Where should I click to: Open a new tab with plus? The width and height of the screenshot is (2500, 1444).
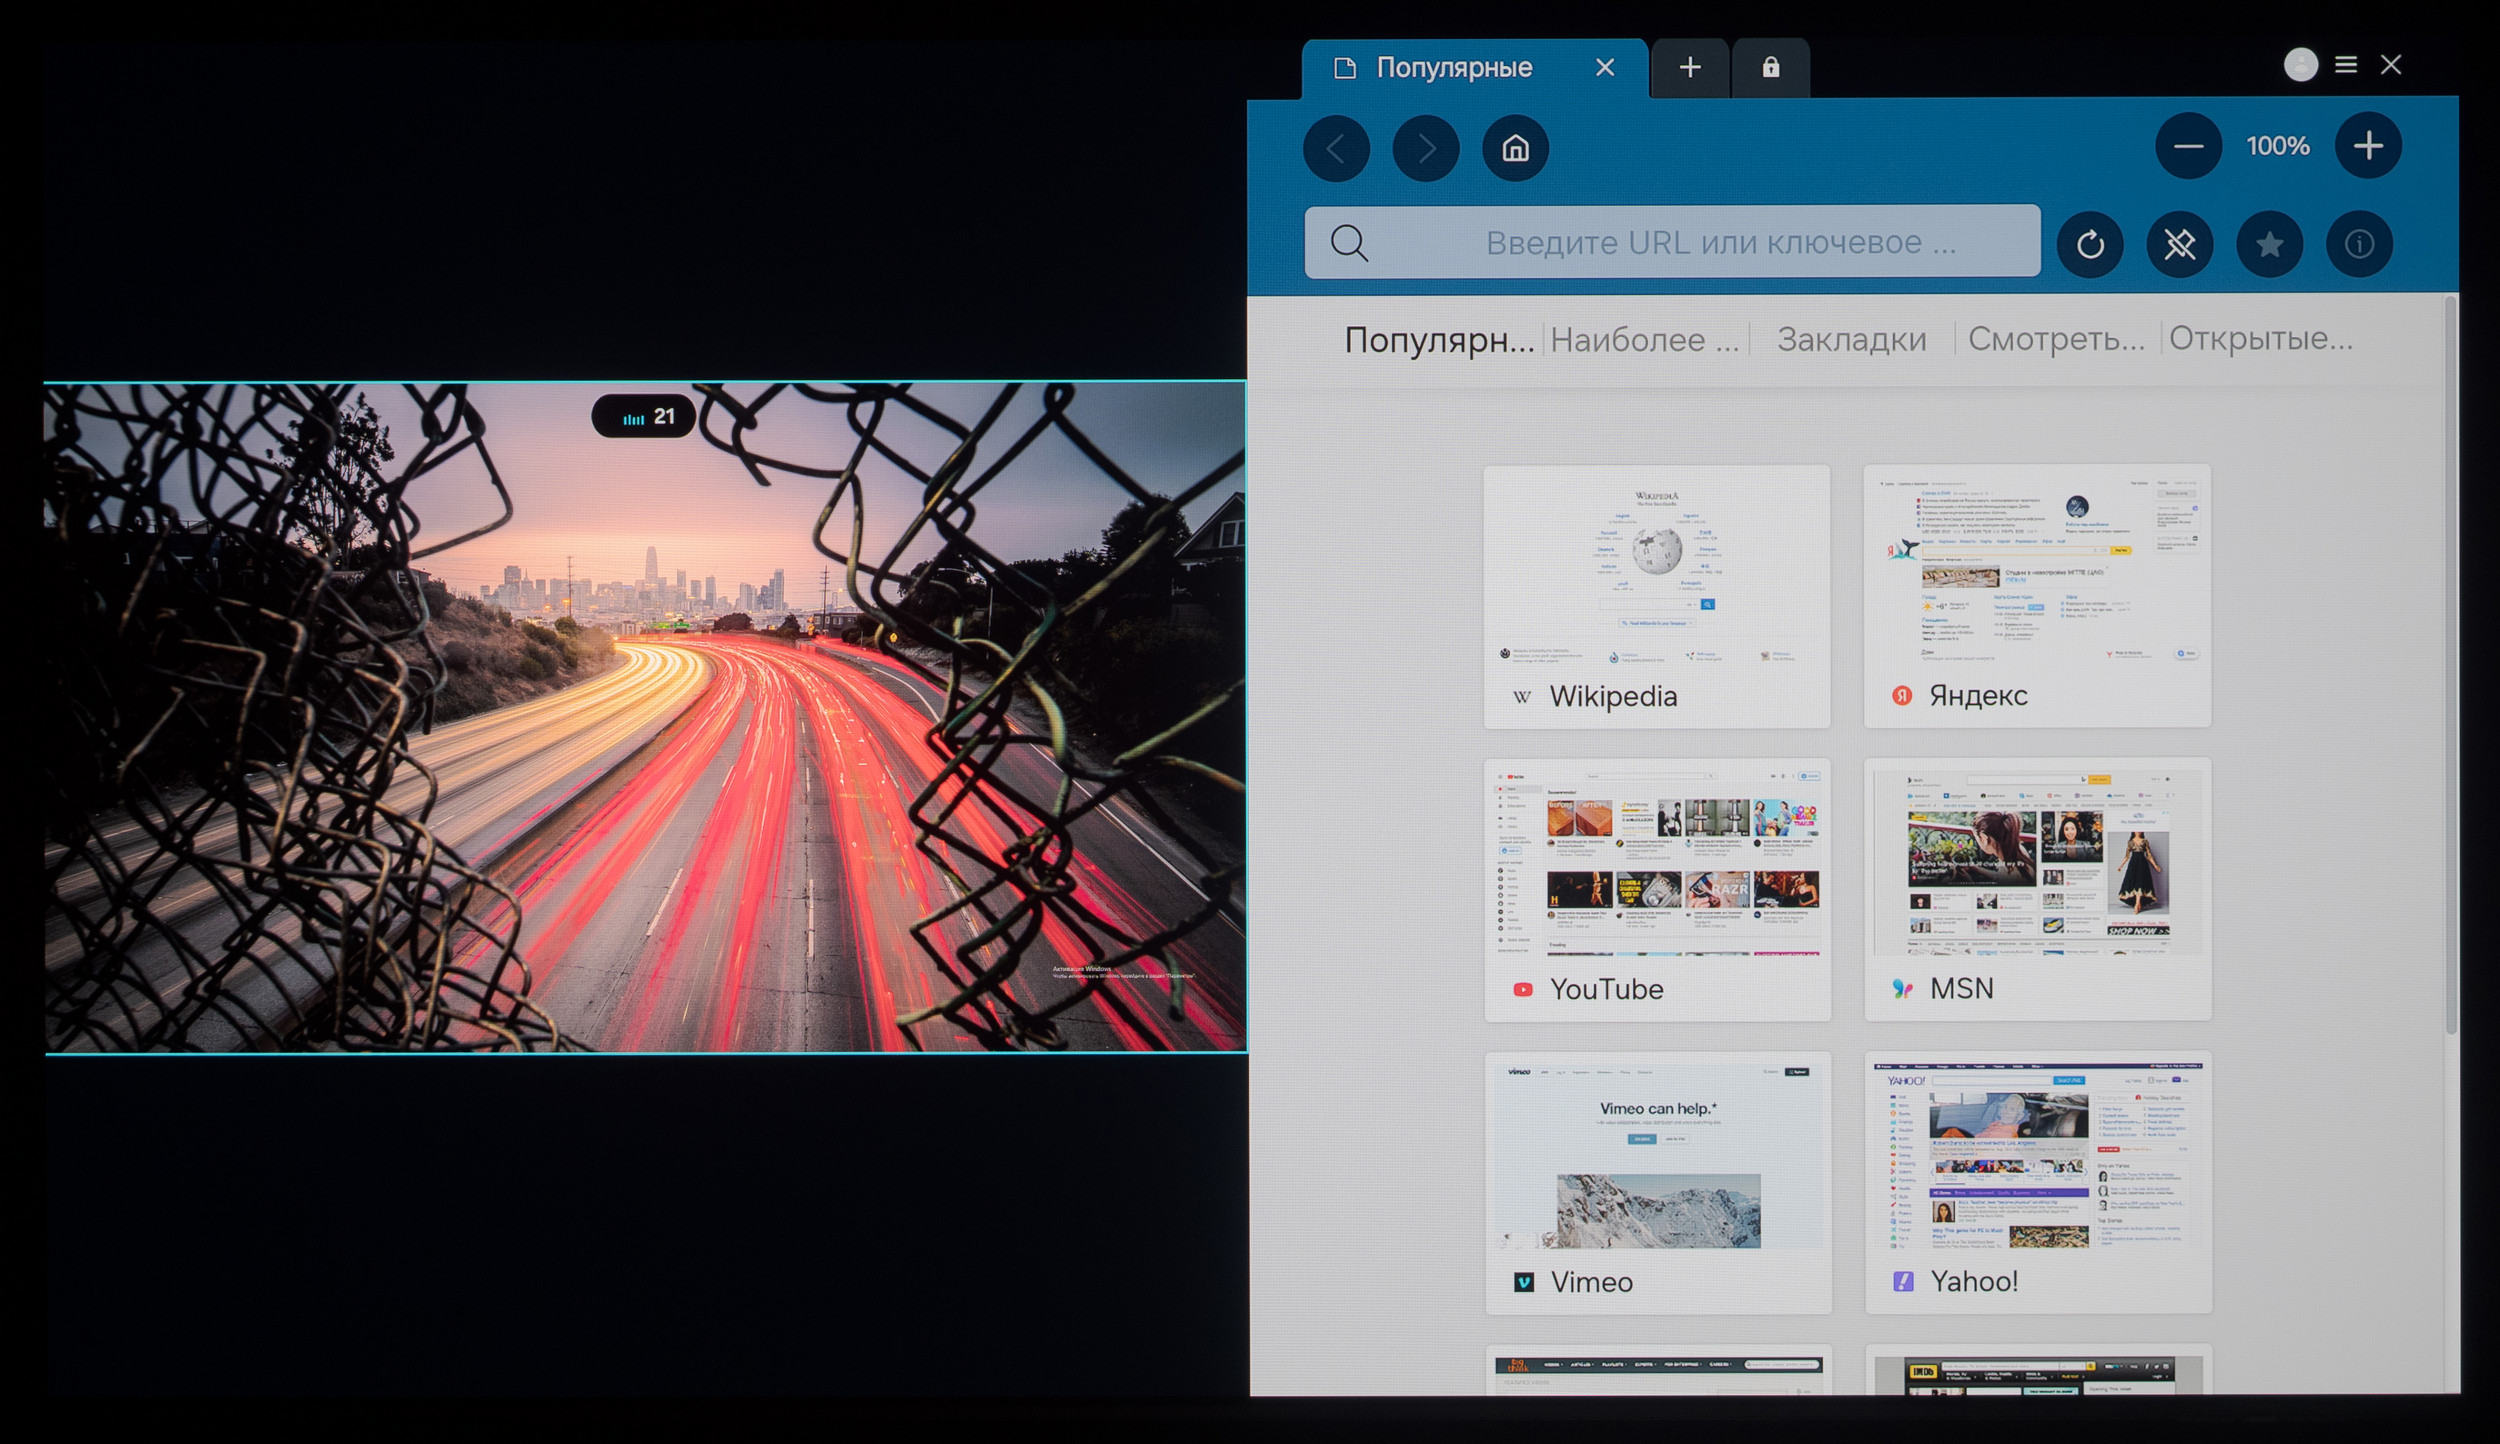pyautogui.click(x=1690, y=68)
